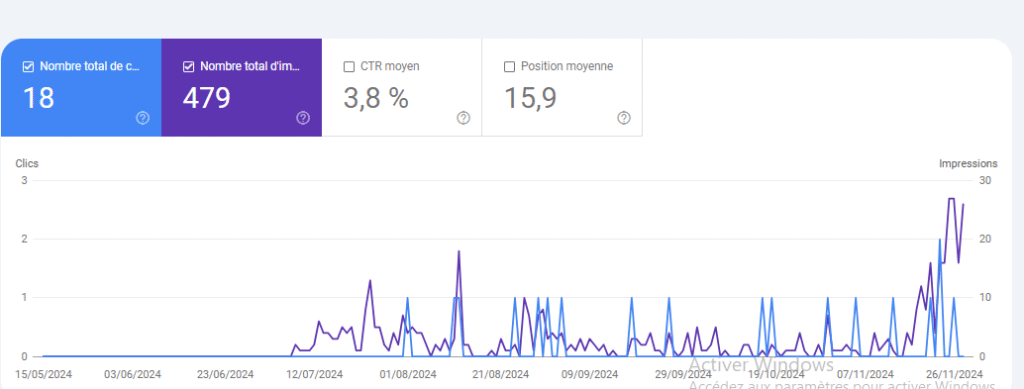Click the 3,8 % CTR value

pos(376,98)
